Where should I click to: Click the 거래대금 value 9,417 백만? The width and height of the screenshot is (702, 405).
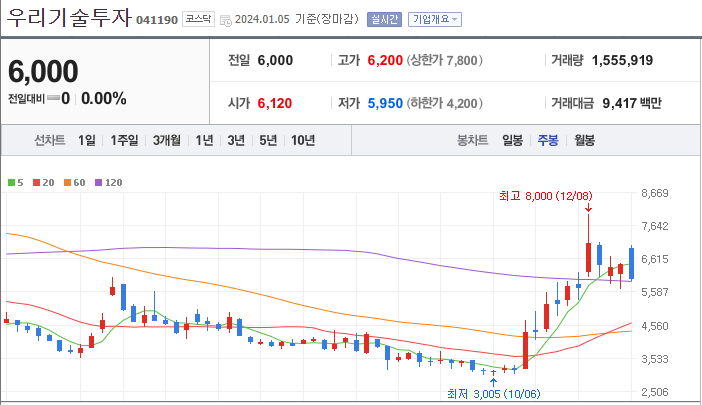coord(632,103)
